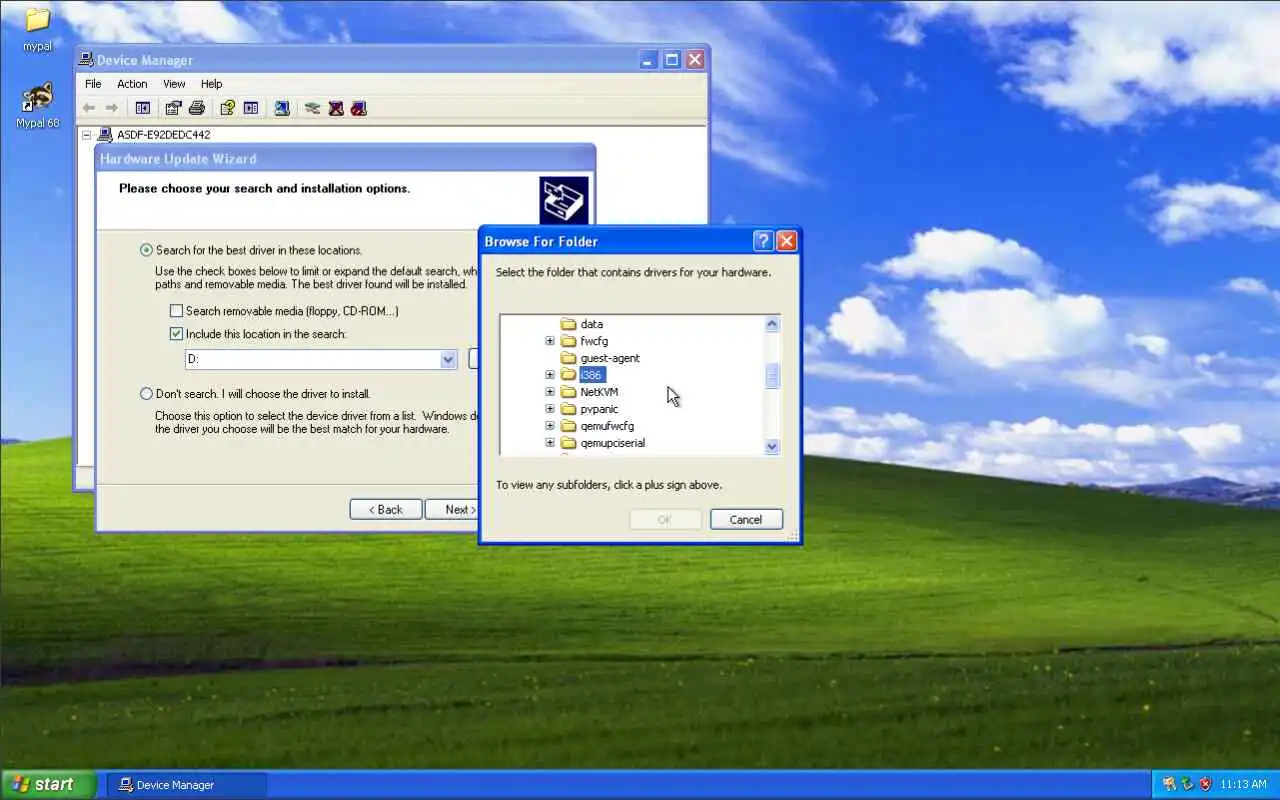The width and height of the screenshot is (1280, 800).
Task: Select the NetKVM folder name
Action: point(599,392)
